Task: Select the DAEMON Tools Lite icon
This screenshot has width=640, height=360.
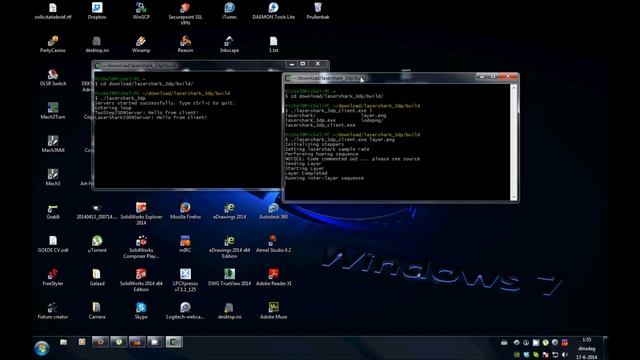Action: 273,11
